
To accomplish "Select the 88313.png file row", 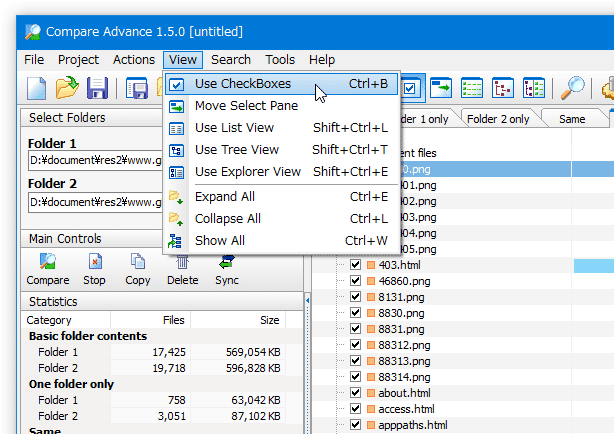I will pos(404,361).
